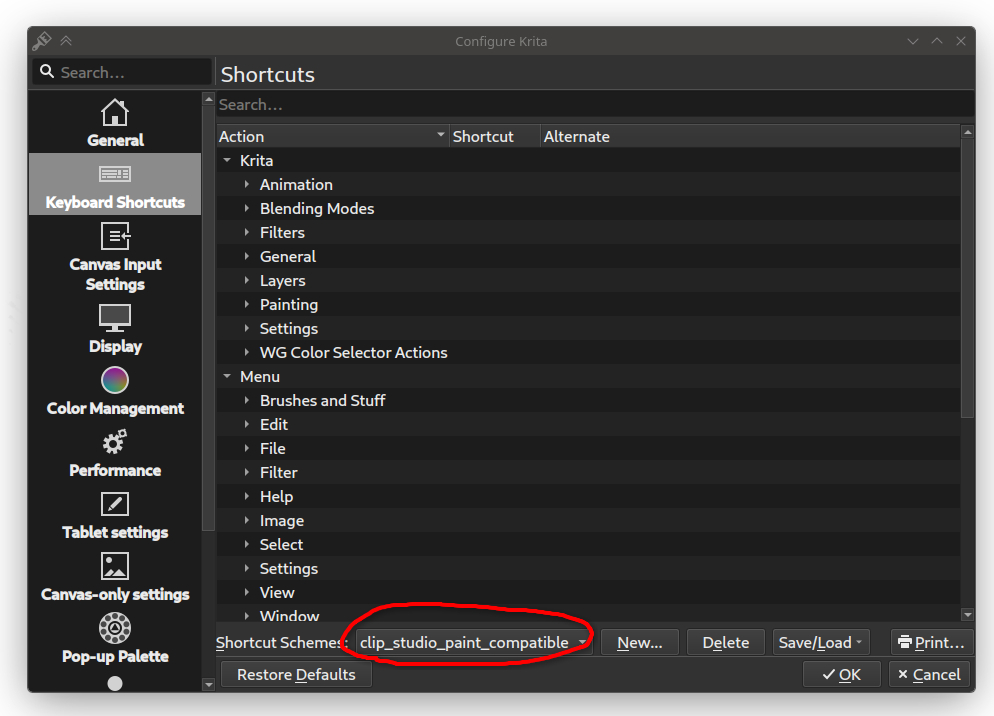Select the Filter row under Menu
Viewport: 994px width, 716px height.
tap(588, 472)
